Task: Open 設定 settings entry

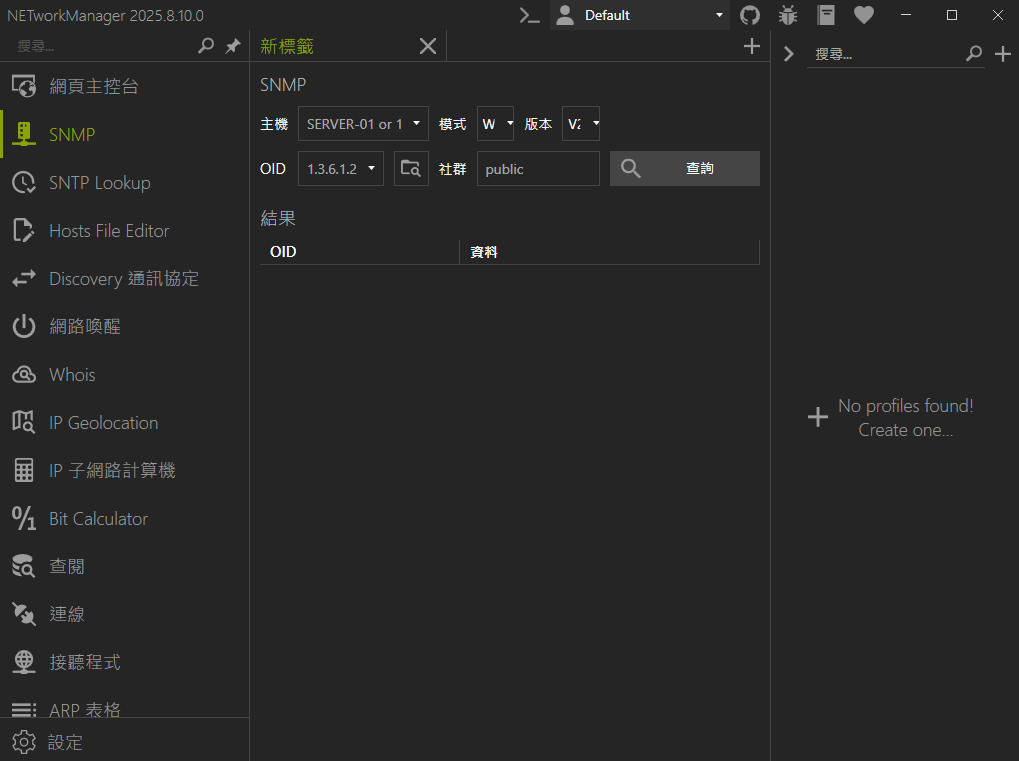Action: pos(125,742)
